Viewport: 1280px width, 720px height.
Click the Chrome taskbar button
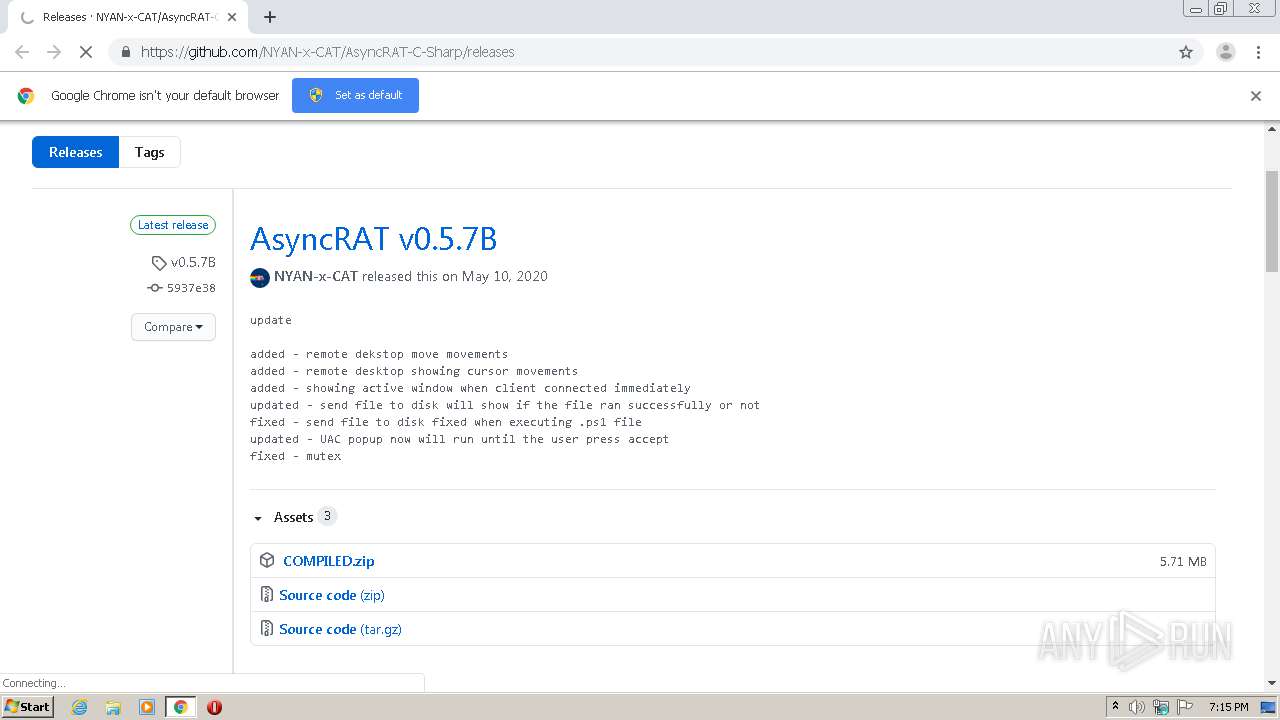[x=180, y=707]
